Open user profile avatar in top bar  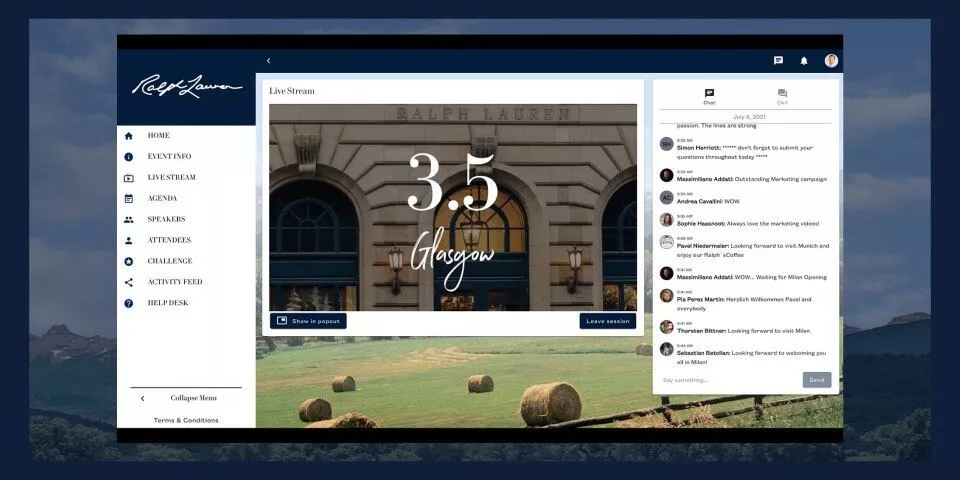831,61
